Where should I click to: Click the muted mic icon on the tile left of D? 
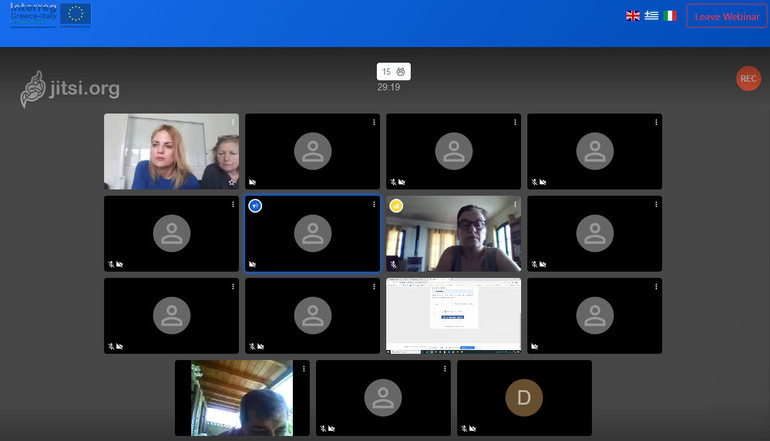[323, 429]
